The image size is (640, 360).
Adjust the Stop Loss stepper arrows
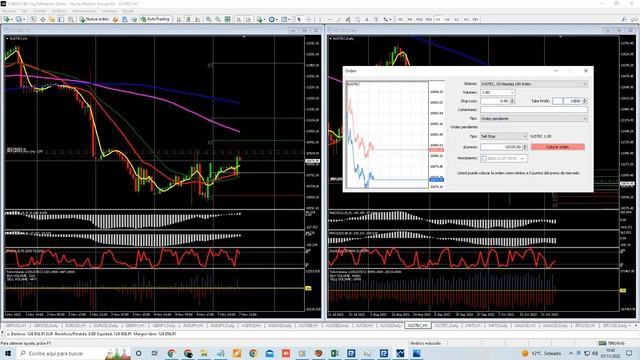click(x=513, y=101)
